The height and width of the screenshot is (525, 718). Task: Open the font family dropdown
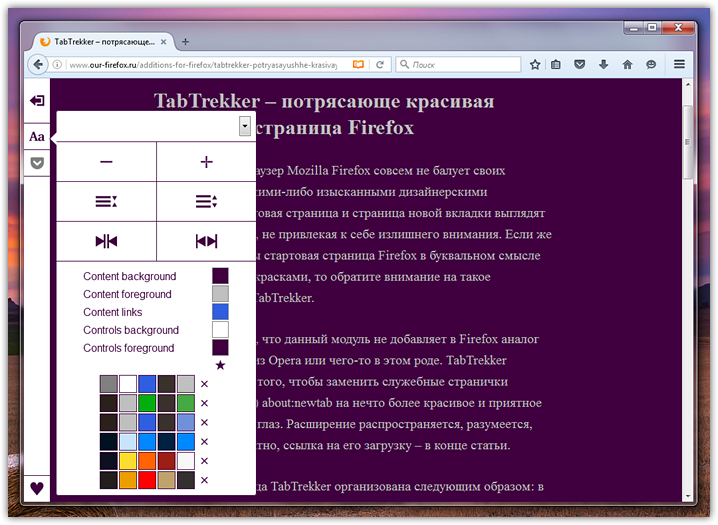[245, 126]
